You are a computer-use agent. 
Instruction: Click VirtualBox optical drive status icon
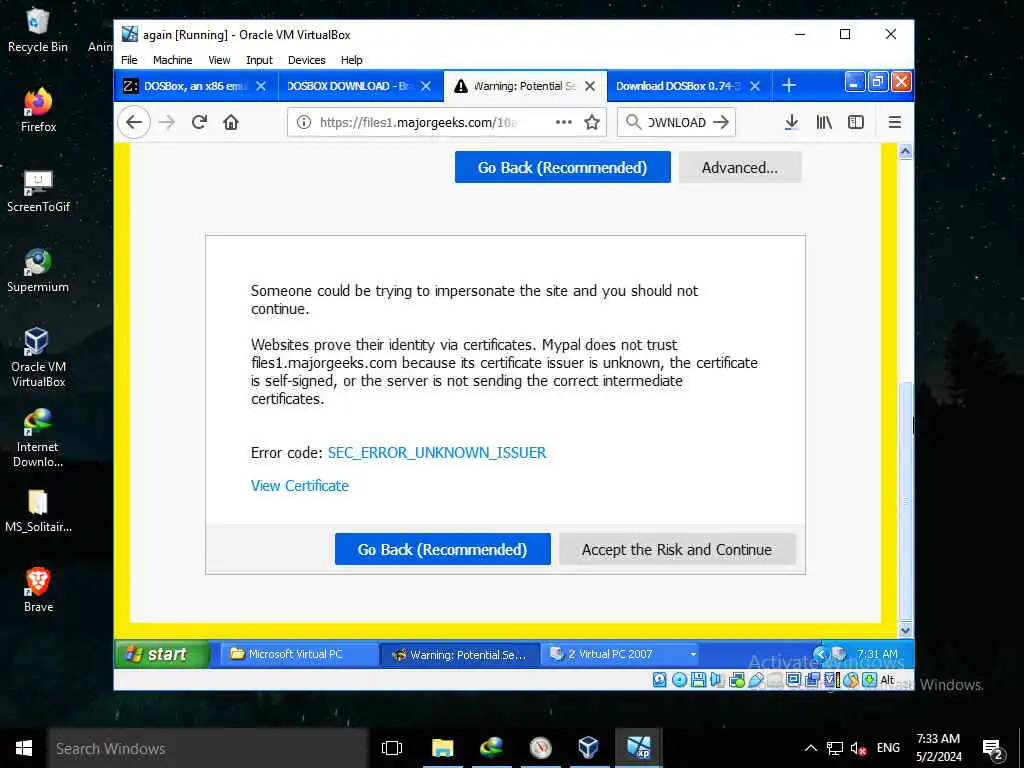[x=679, y=680]
